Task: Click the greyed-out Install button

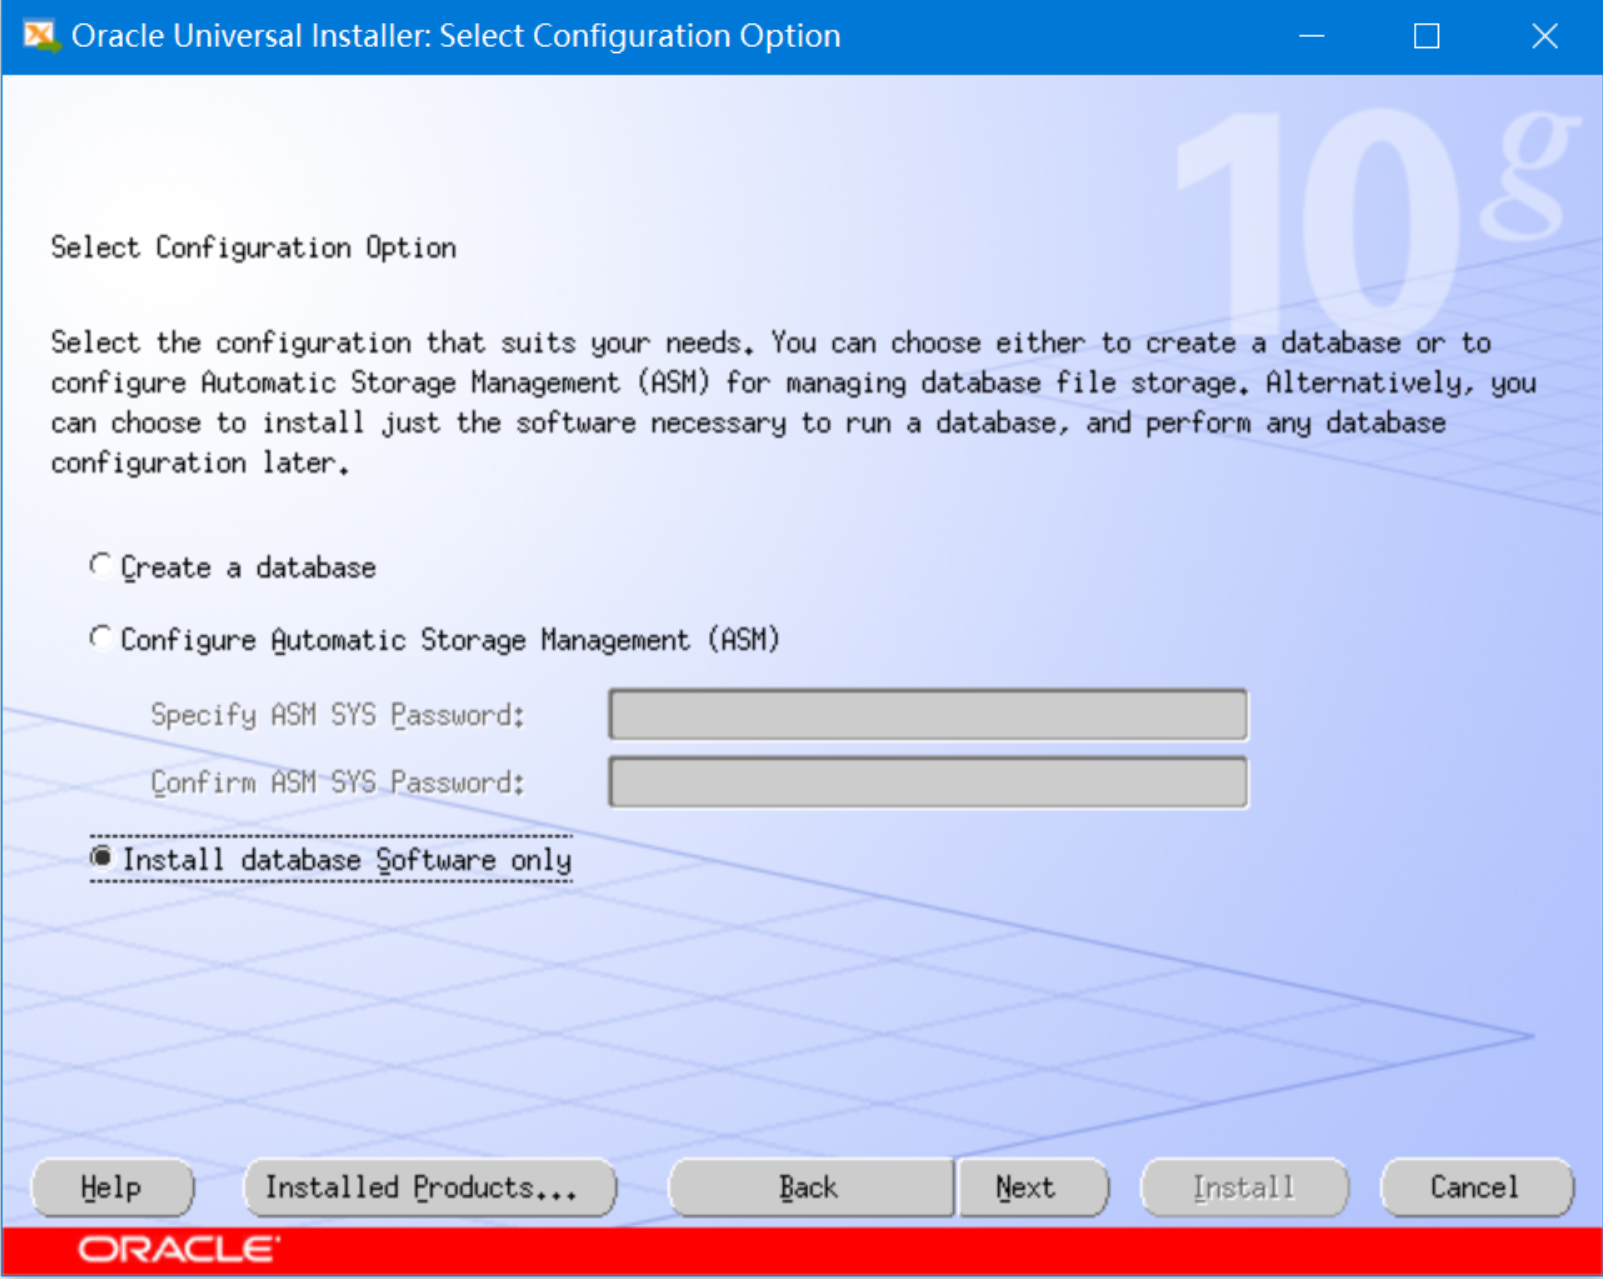Action: 1244,1187
